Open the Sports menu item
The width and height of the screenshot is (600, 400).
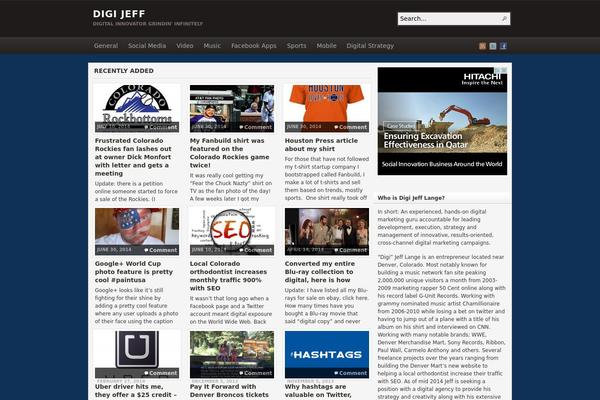coord(297,46)
